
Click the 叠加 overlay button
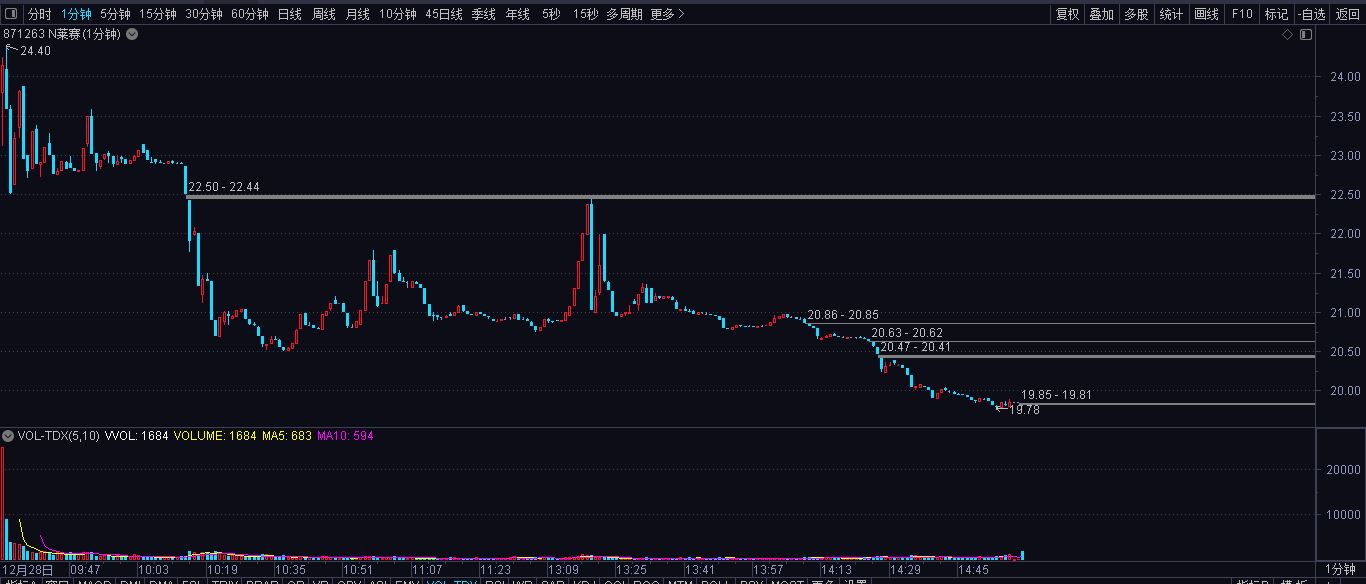point(1101,14)
